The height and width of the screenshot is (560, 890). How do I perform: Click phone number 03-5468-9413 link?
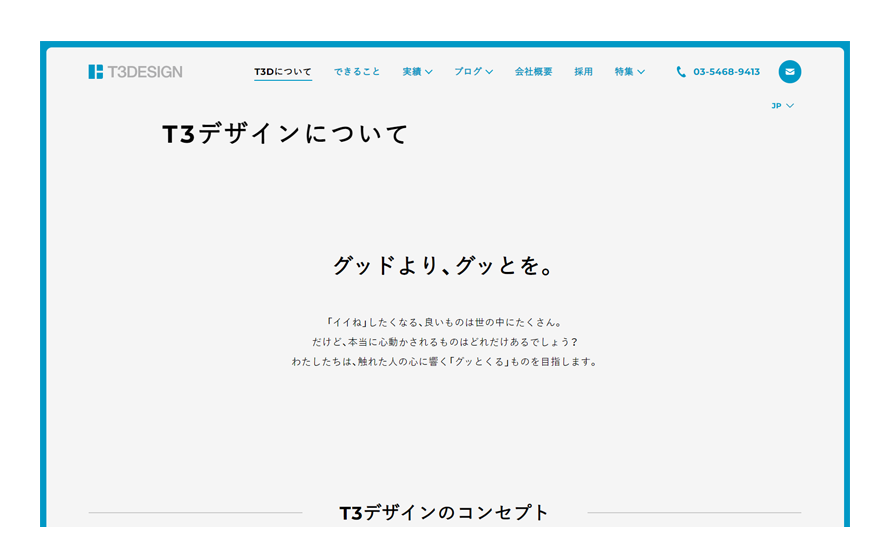coord(726,71)
